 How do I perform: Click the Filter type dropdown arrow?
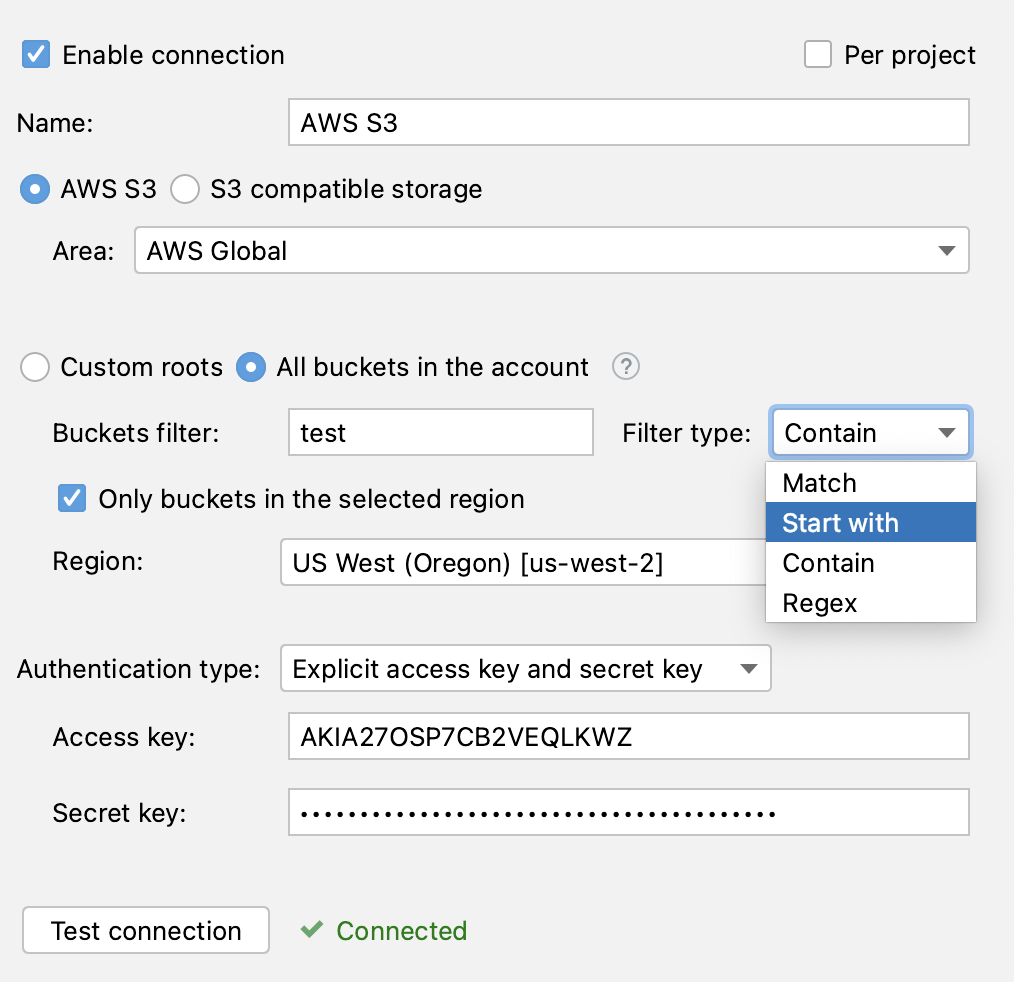tap(946, 432)
